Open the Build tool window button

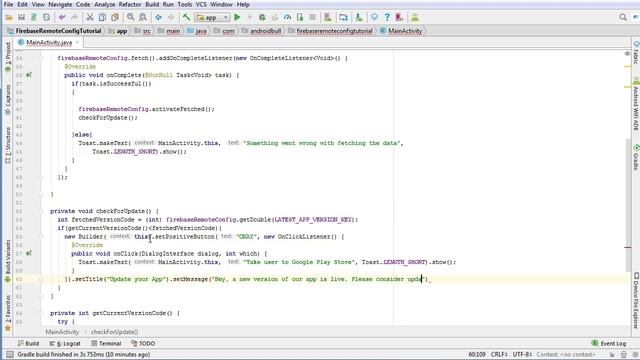[28, 344]
